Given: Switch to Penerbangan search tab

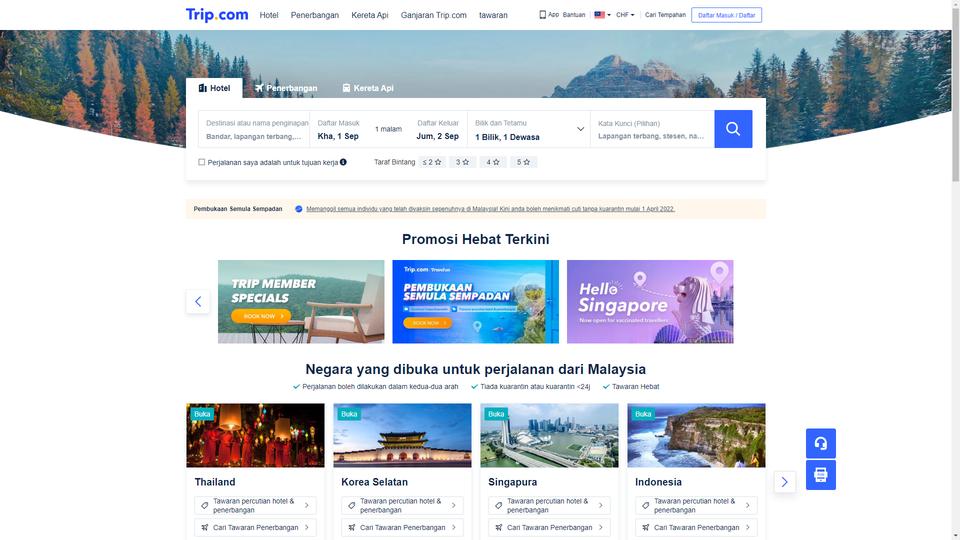Looking at the screenshot, I should click(x=287, y=88).
